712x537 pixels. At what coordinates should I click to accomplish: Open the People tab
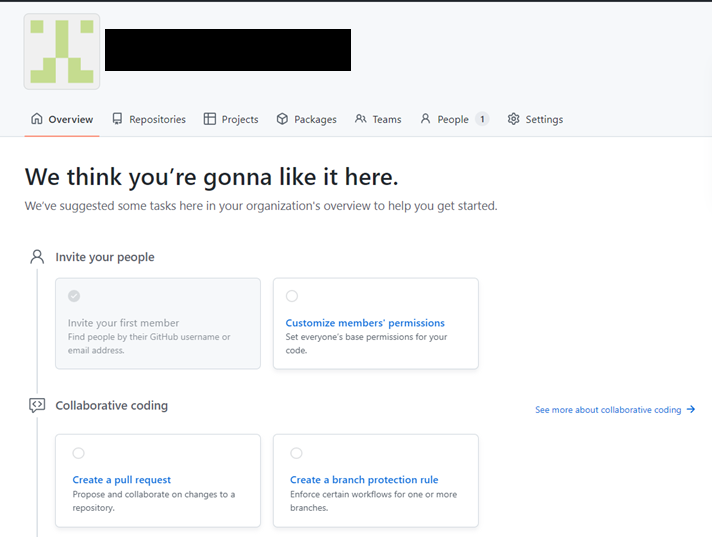[454, 119]
